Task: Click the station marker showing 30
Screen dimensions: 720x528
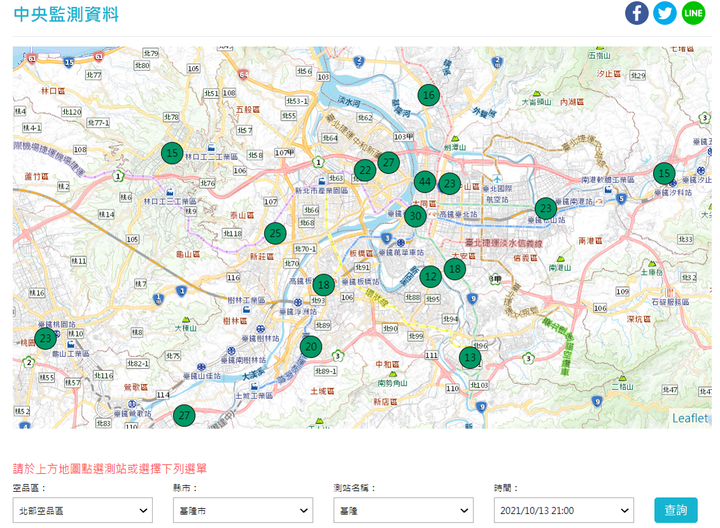Action: (416, 216)
